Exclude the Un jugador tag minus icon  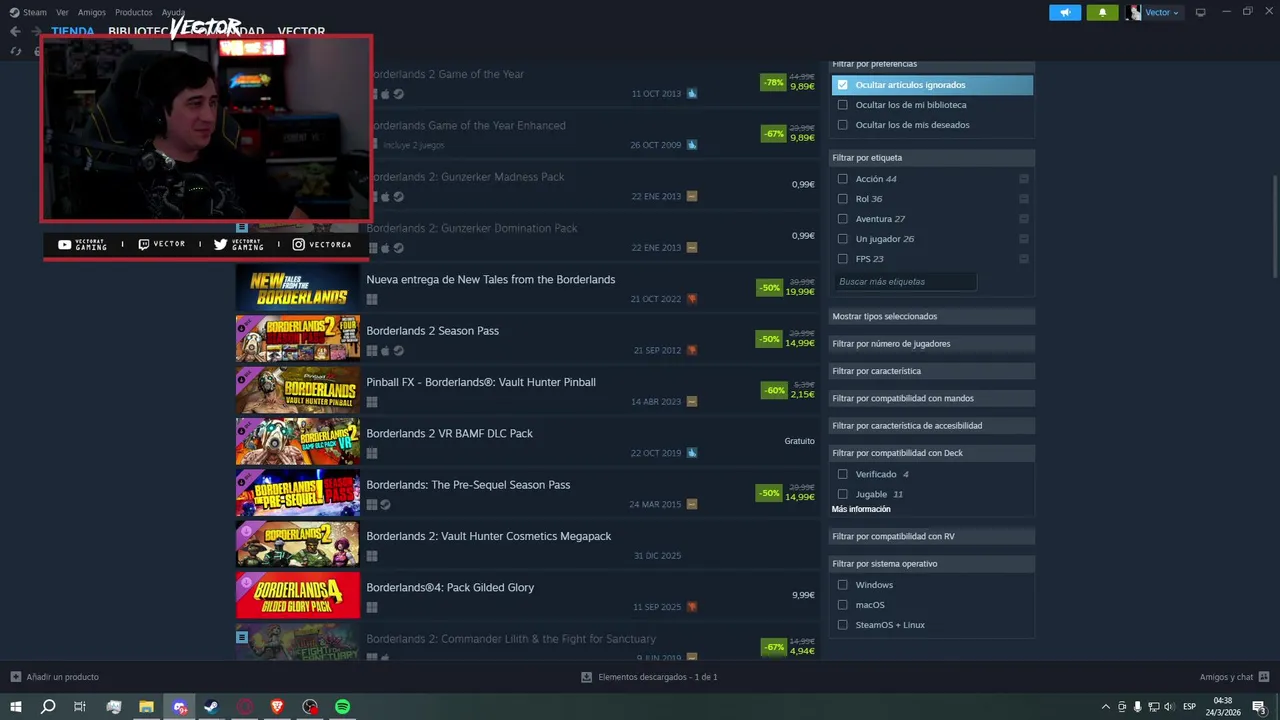[1024, 239]
